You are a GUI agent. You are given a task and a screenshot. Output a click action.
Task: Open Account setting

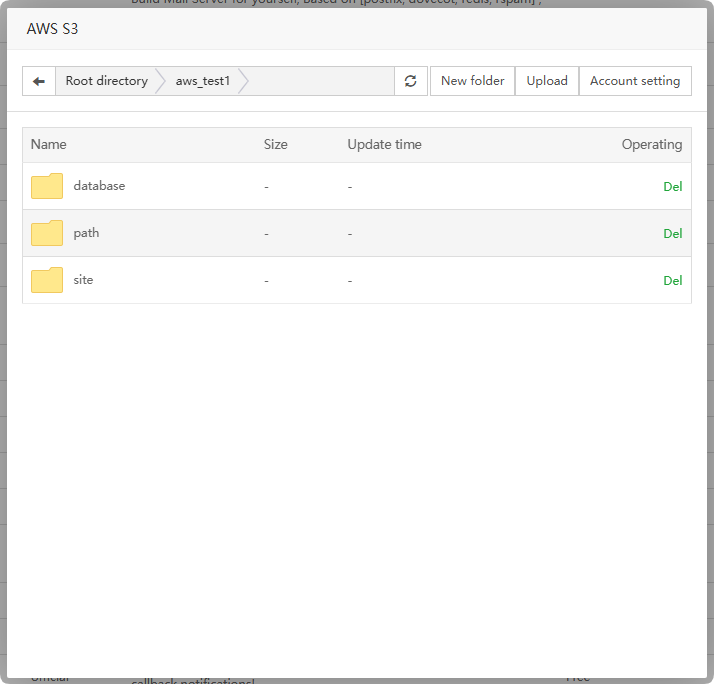tap(635, 81)
